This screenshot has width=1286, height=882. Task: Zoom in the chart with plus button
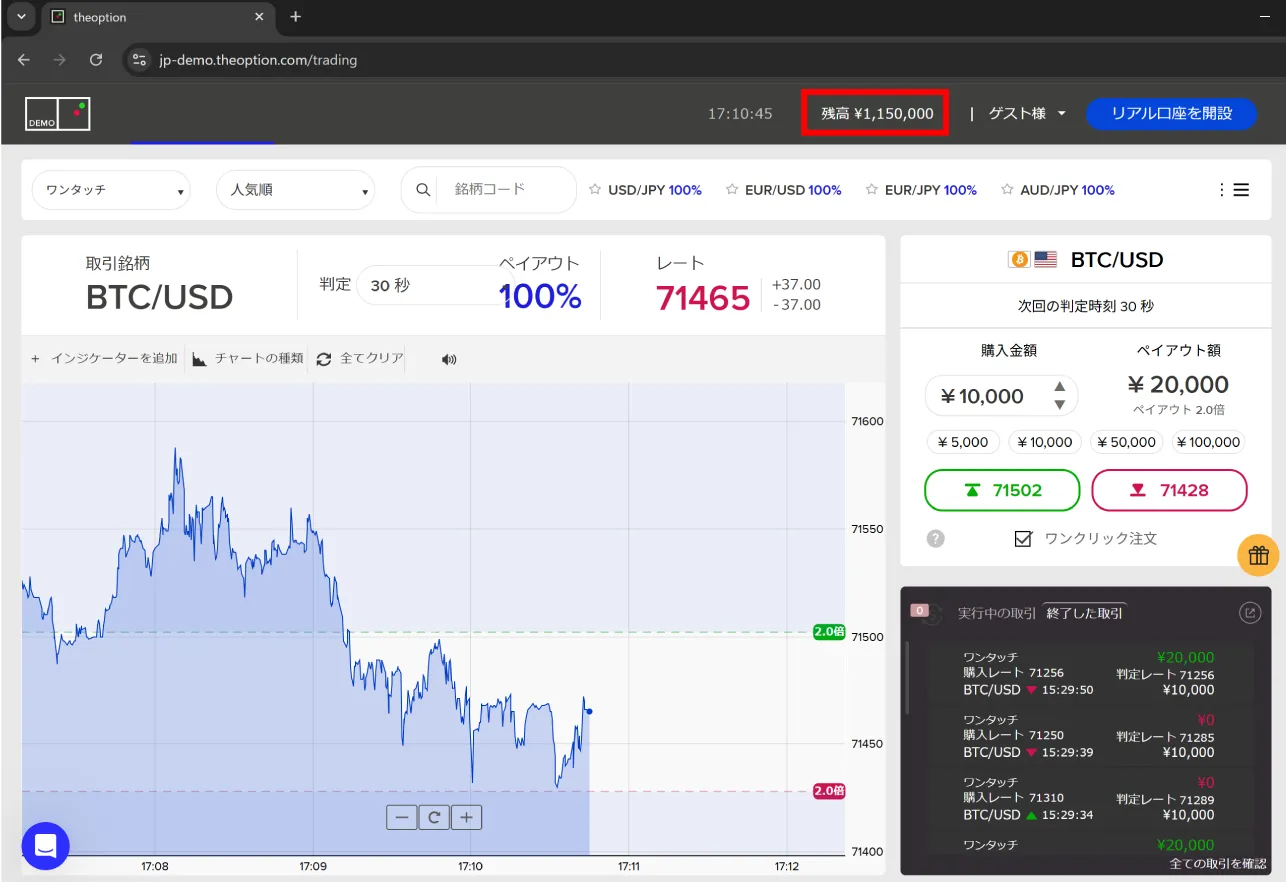[466, 817]
